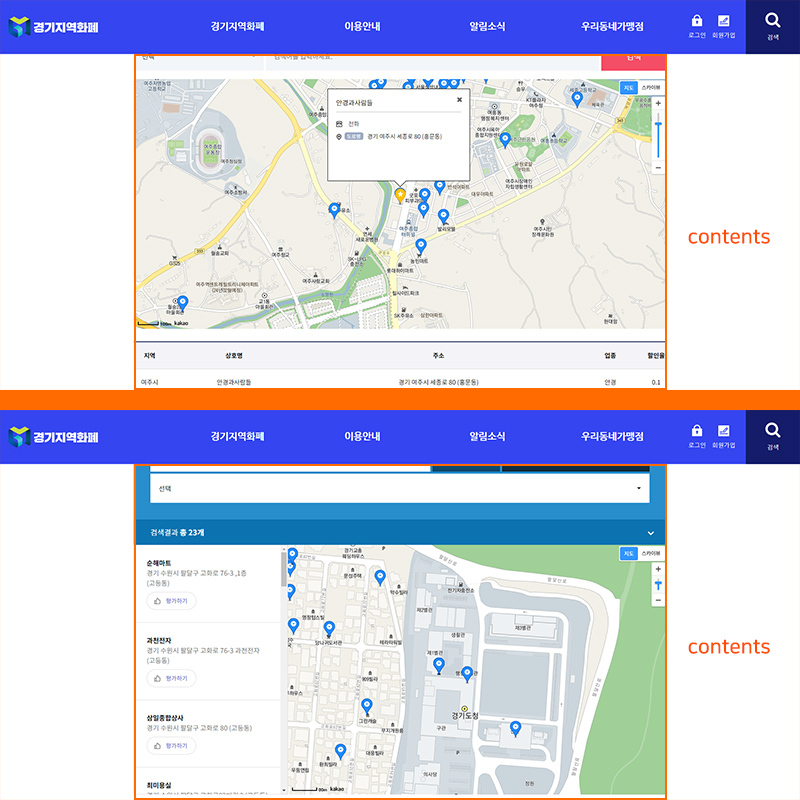
Task: Click the 경기지역화폐 logo in the upper page header
Action: point(54,27)
